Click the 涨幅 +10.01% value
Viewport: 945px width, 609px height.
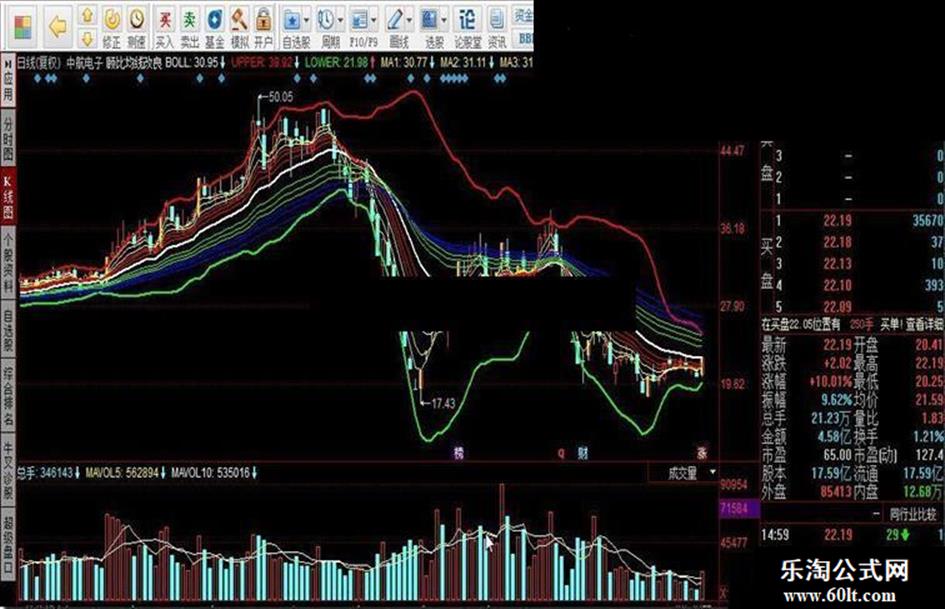[830, 381]
